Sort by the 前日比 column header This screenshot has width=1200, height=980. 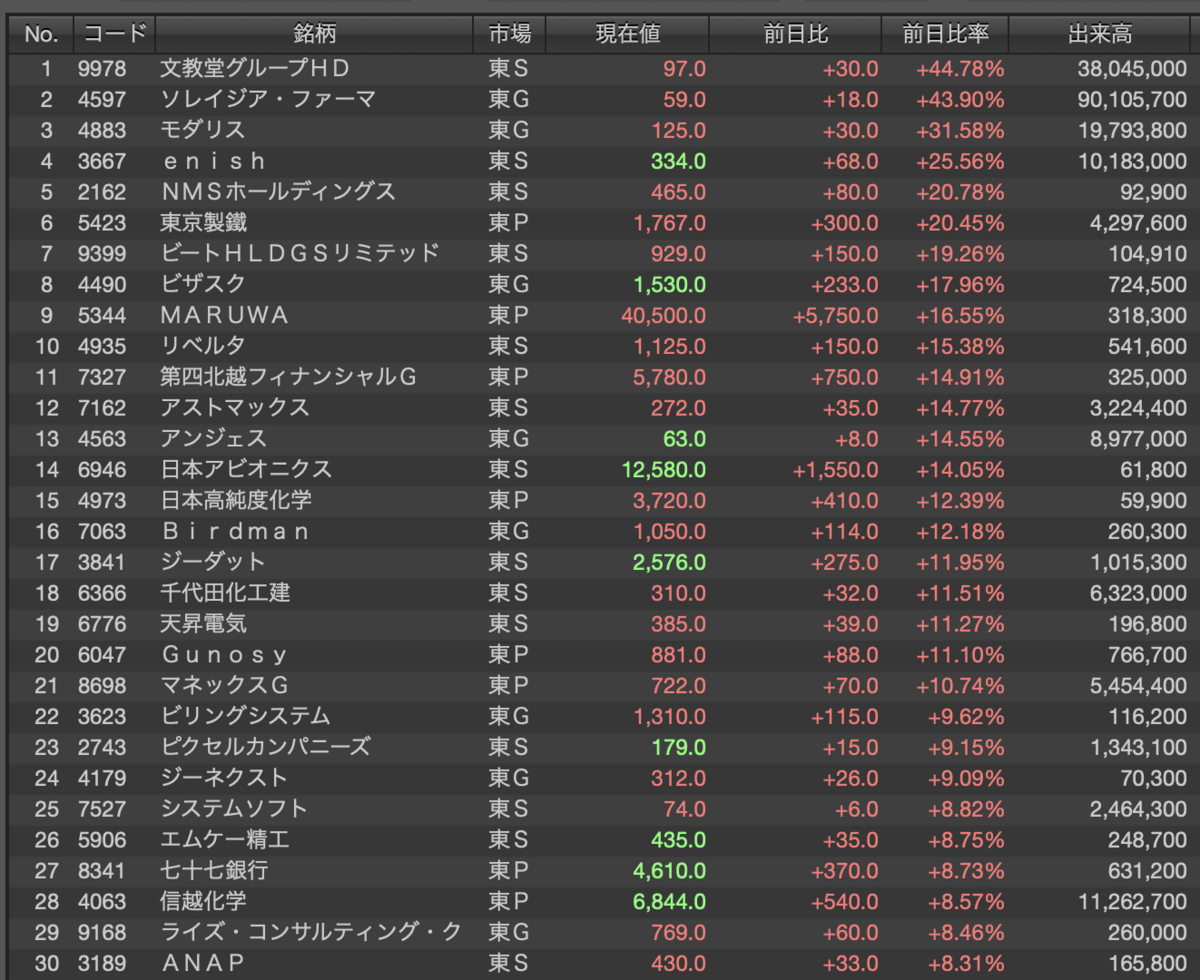click(795, 35)
